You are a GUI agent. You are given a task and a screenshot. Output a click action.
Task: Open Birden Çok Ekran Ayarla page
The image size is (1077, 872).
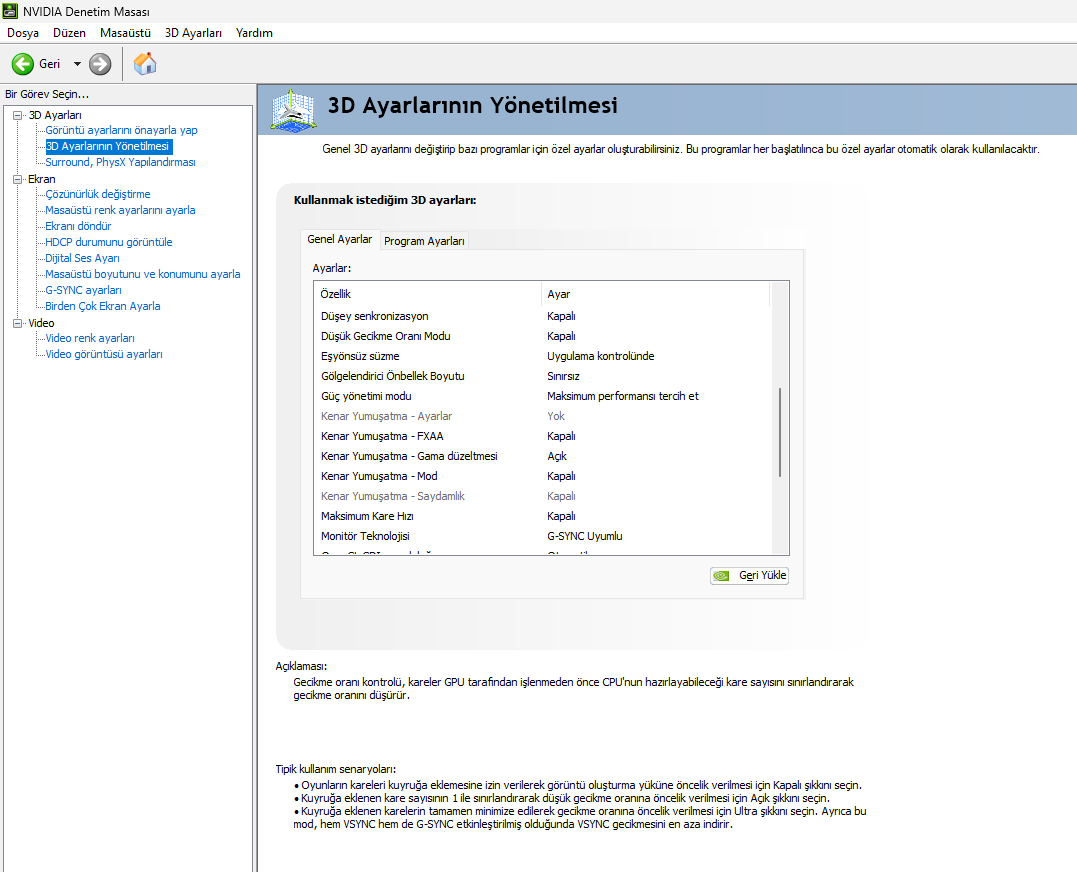pos(103,306)
